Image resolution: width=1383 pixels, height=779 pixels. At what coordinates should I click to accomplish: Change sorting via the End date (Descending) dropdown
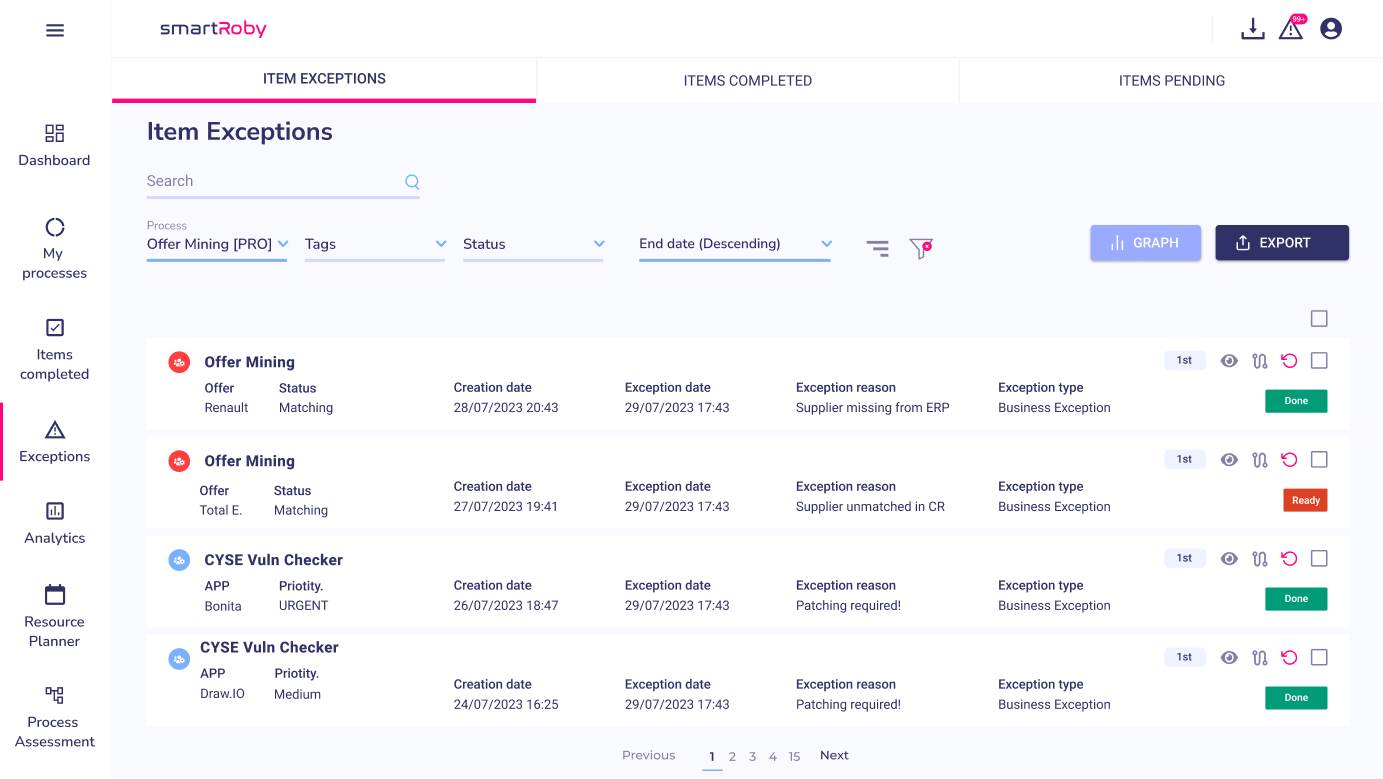735,243
